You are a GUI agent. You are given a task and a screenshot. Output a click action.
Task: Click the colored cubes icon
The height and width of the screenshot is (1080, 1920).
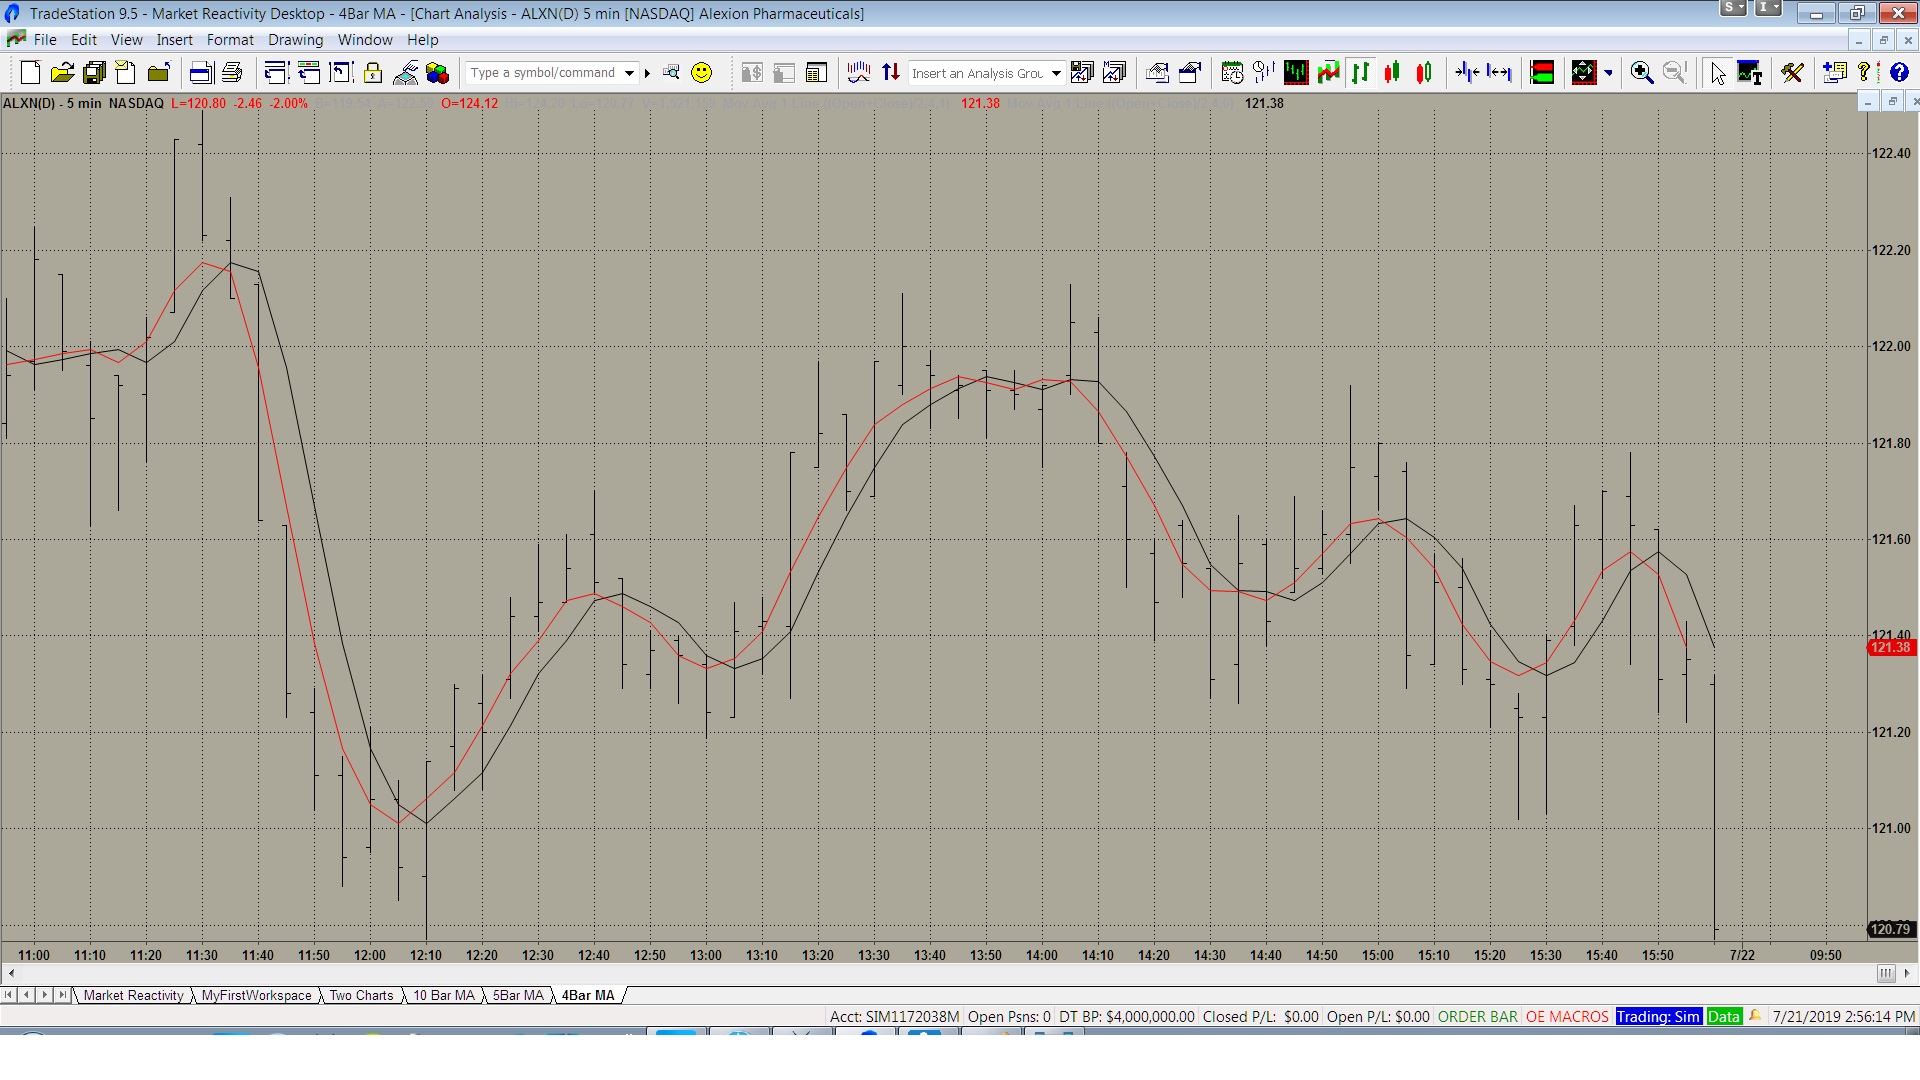pyautogui.click(x=437, y=72)
